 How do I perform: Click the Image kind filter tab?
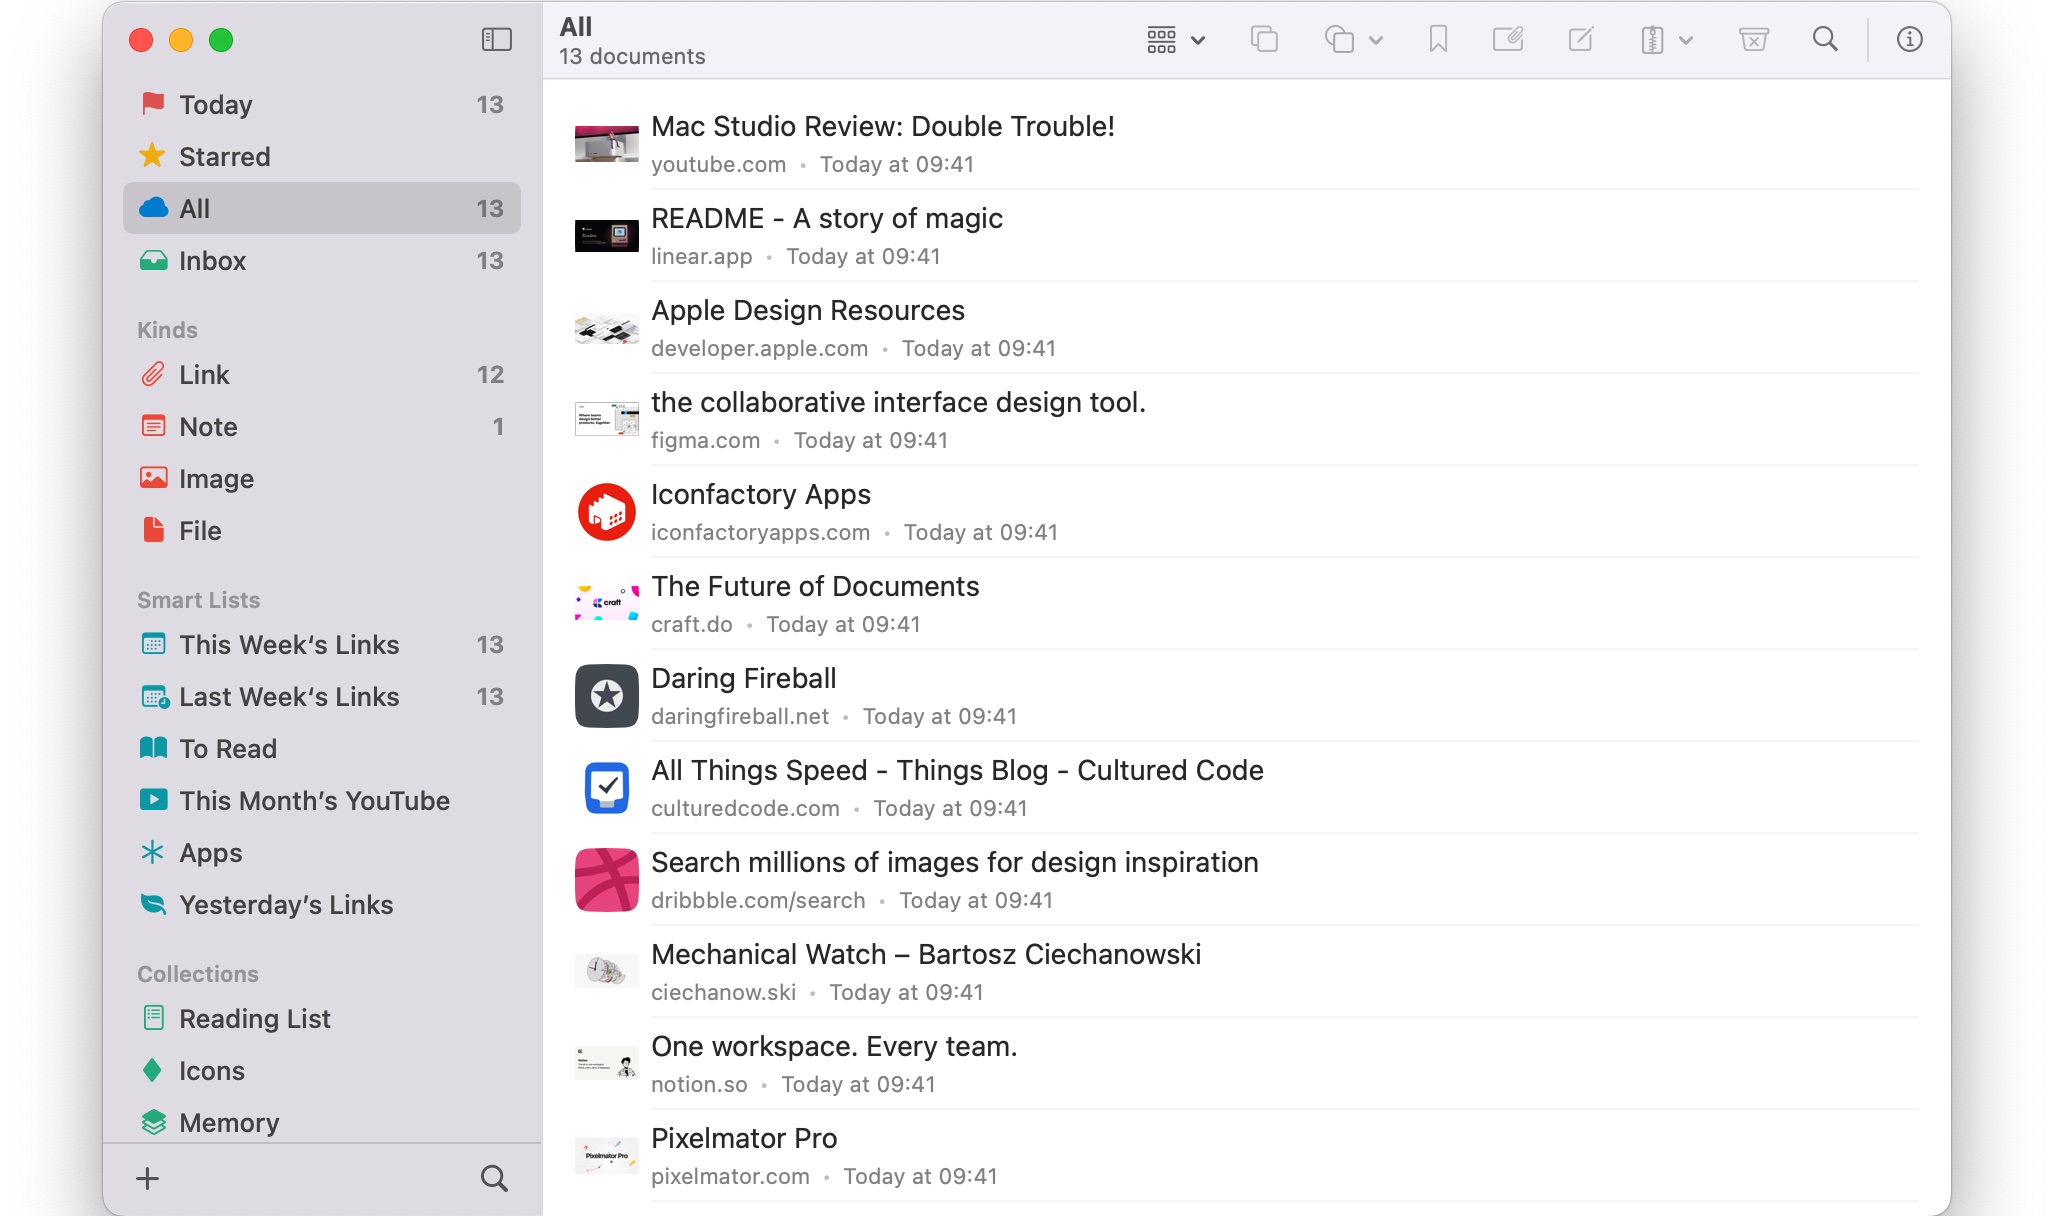pos(216,476)
